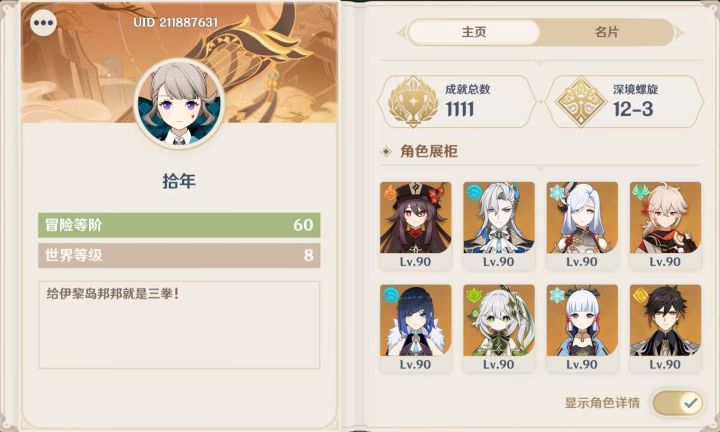Select Zhongli character card
720x432 pixels.
(x=665, y=328)
